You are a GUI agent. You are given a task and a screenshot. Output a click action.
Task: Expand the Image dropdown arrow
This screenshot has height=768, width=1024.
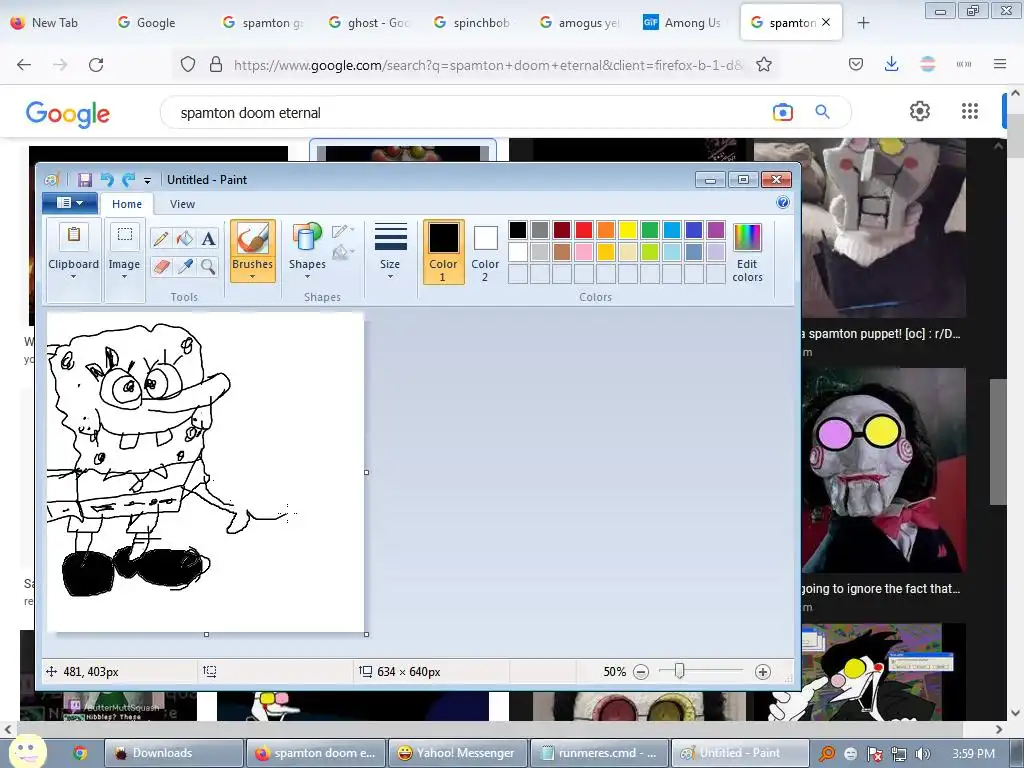[124, 276]
